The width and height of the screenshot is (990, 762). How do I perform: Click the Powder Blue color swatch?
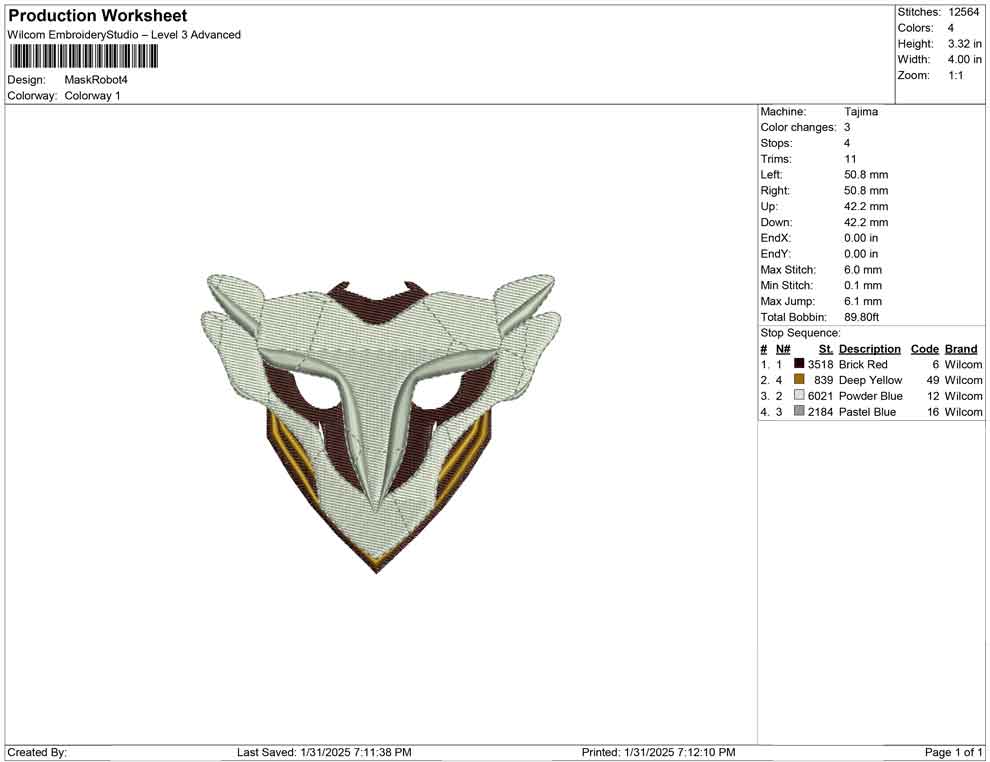pos(799,396)
